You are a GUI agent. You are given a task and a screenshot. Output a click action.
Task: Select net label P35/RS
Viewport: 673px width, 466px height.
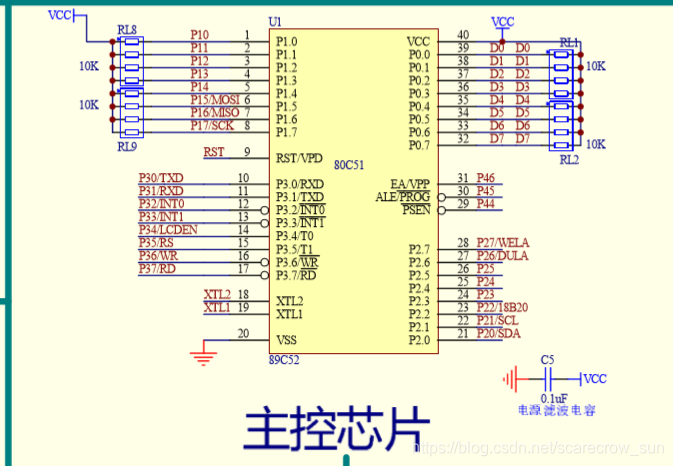[156, 243]
